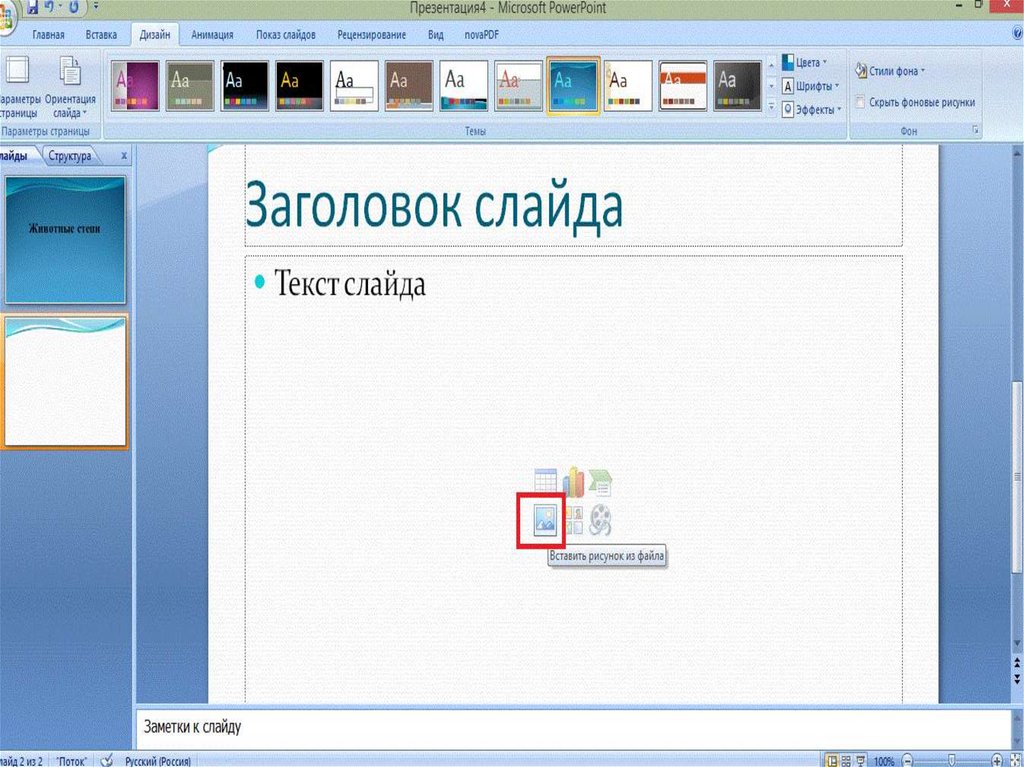Apply the purple-magenta theme
1024x767 pixels.
pyautogui.click(x=135, y=86)
